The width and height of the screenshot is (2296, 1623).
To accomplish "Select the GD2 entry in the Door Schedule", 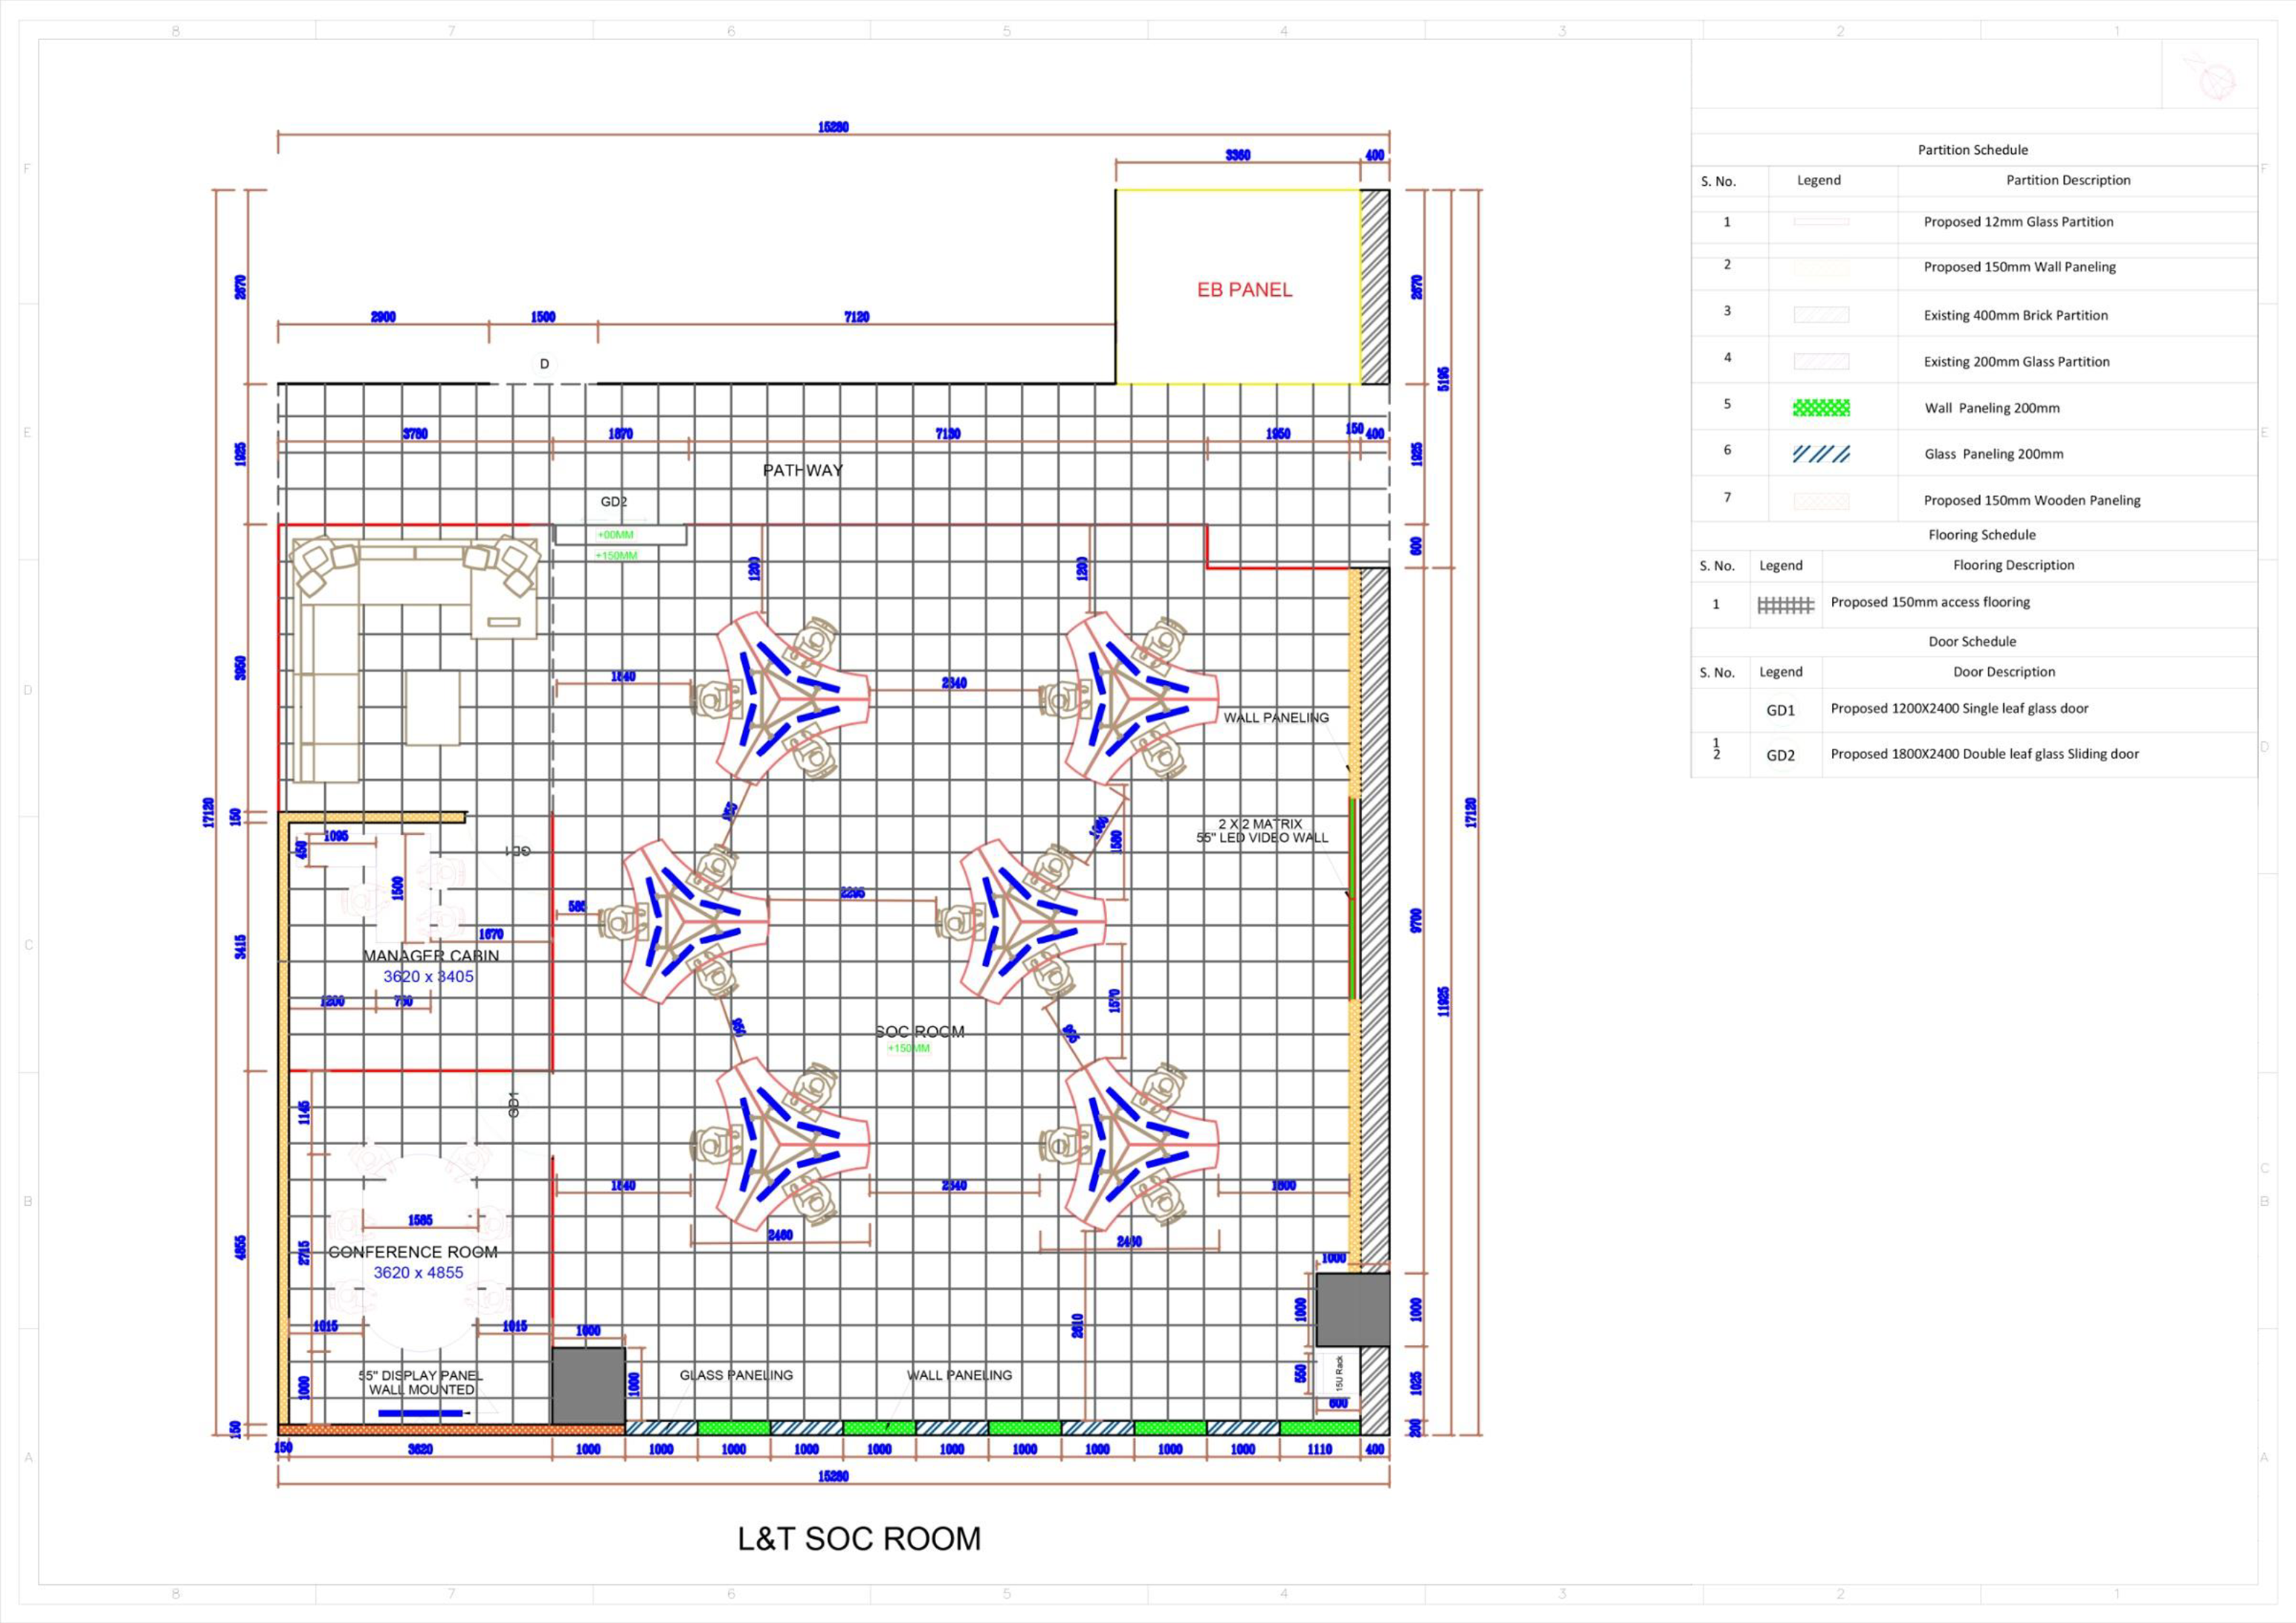I will [x=1780, y=755].
